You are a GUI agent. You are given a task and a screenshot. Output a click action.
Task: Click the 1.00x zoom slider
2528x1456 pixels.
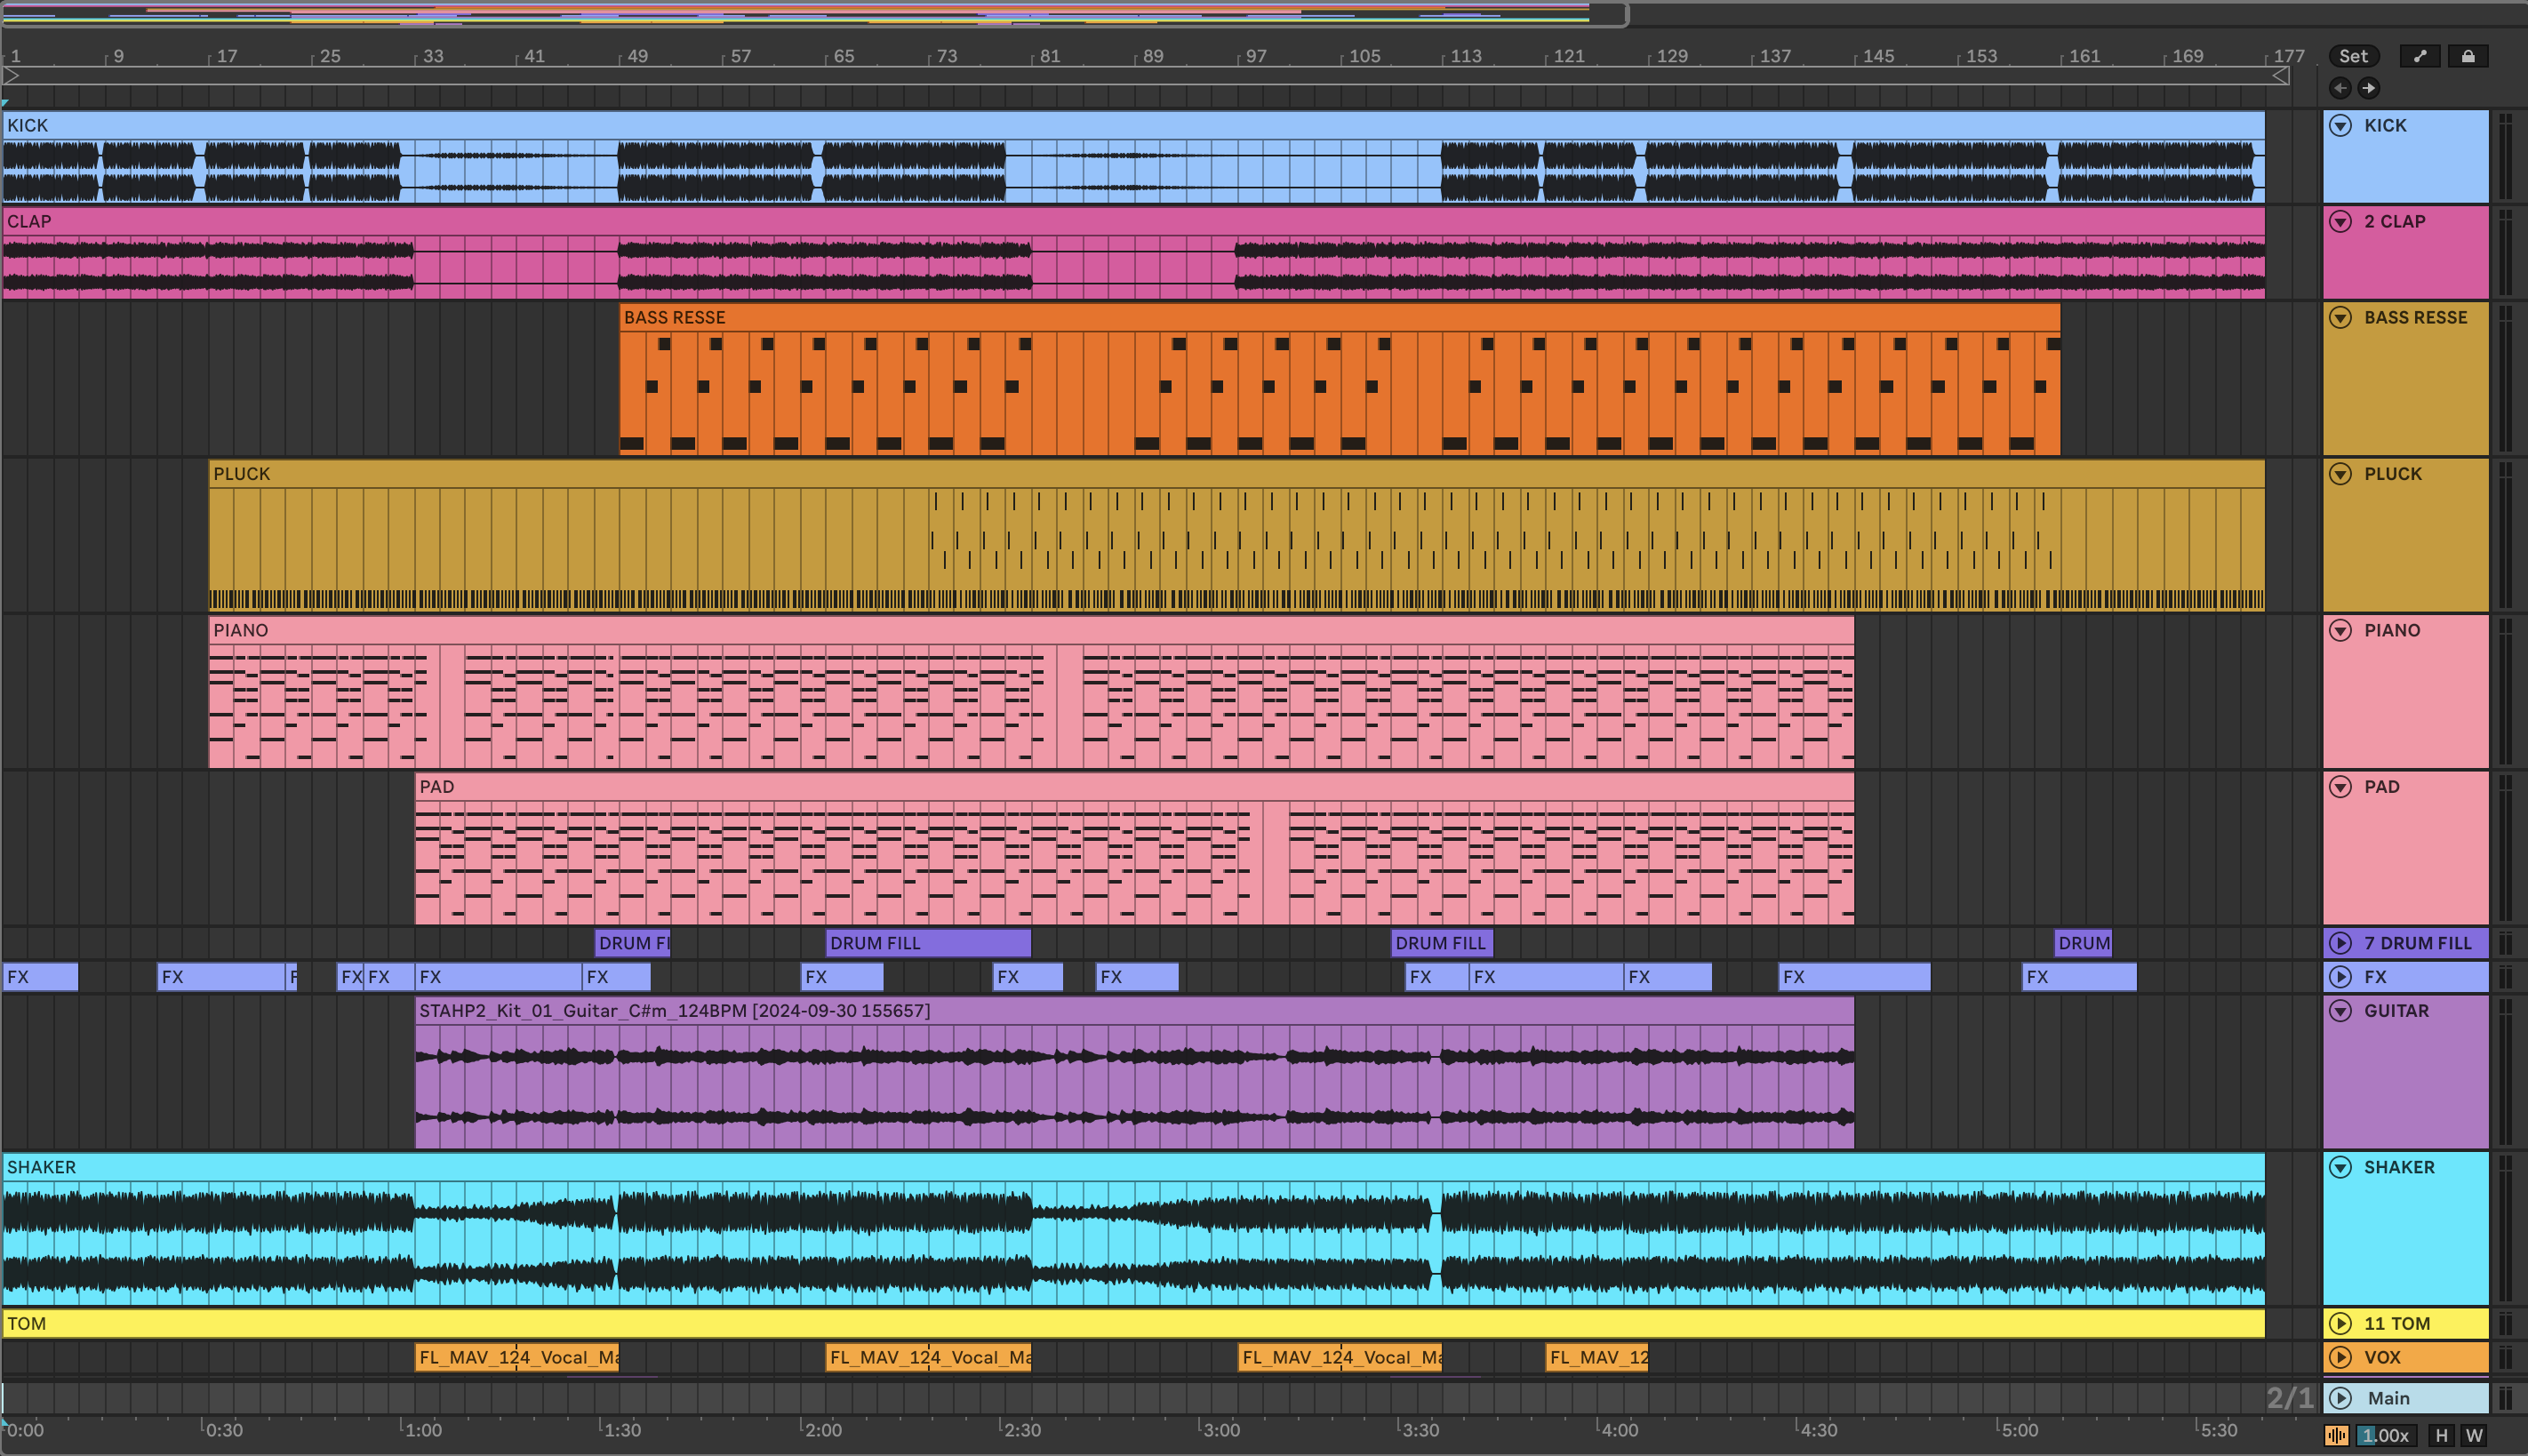[x=2386, y=1435]
